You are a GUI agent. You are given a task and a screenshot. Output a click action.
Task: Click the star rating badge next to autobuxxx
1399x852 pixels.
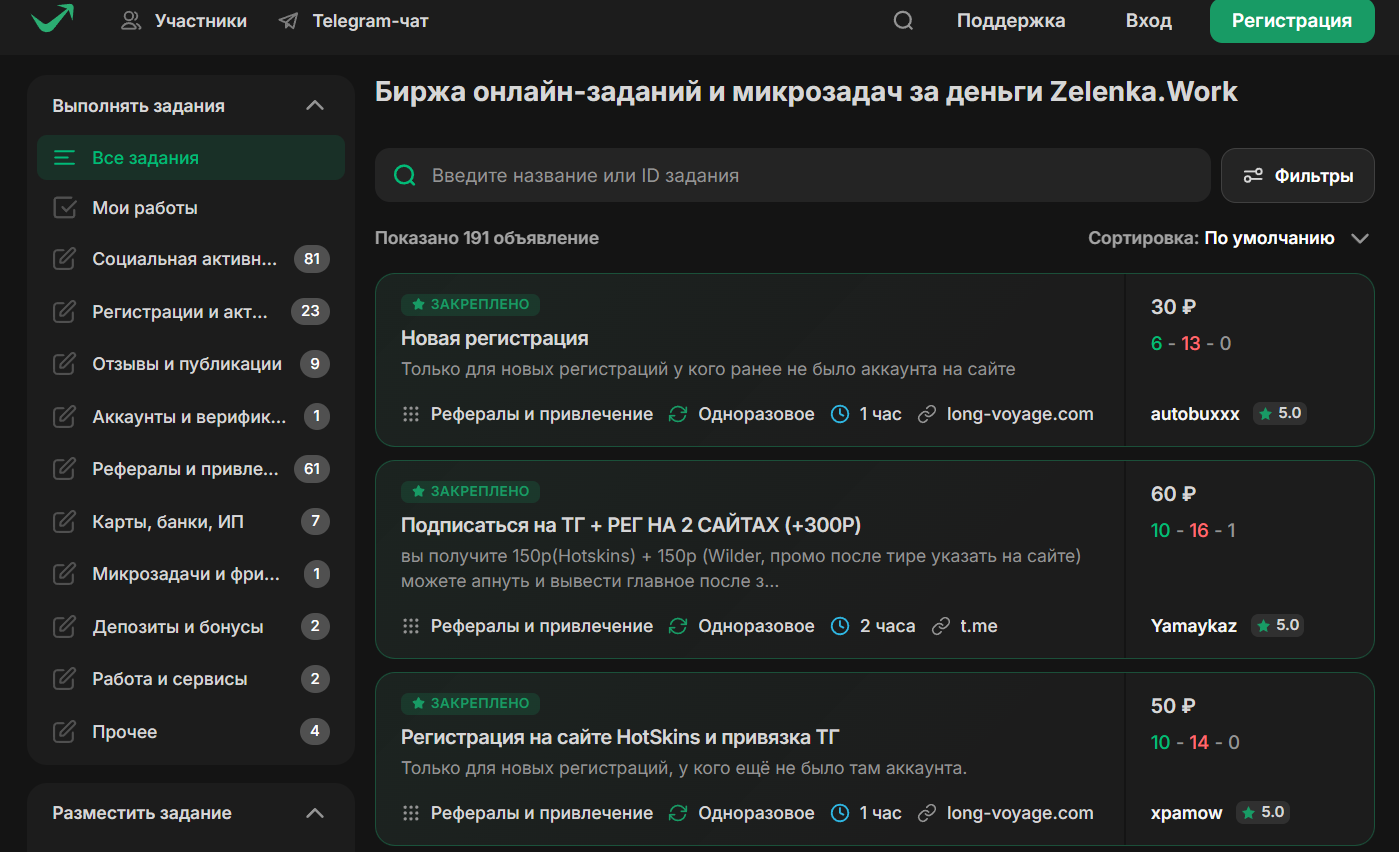1279,413
